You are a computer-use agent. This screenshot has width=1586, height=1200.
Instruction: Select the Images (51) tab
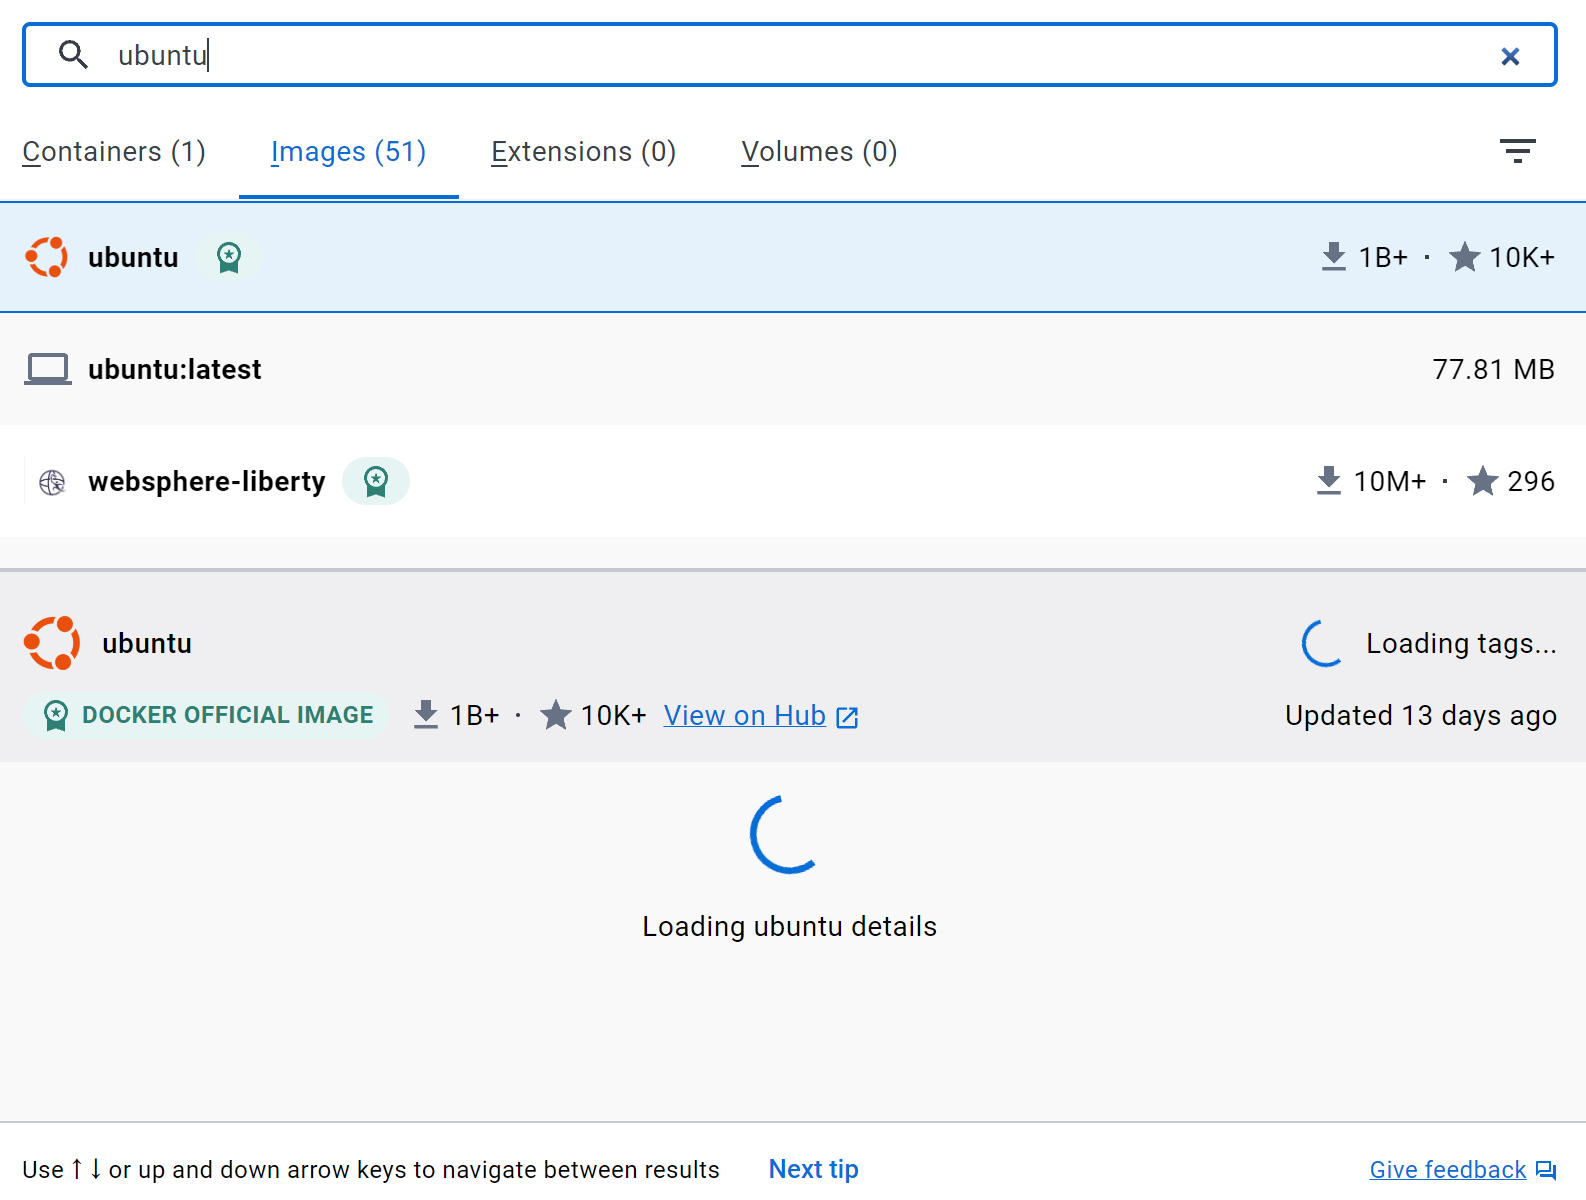pyautogui.click(x=349, y=152)
